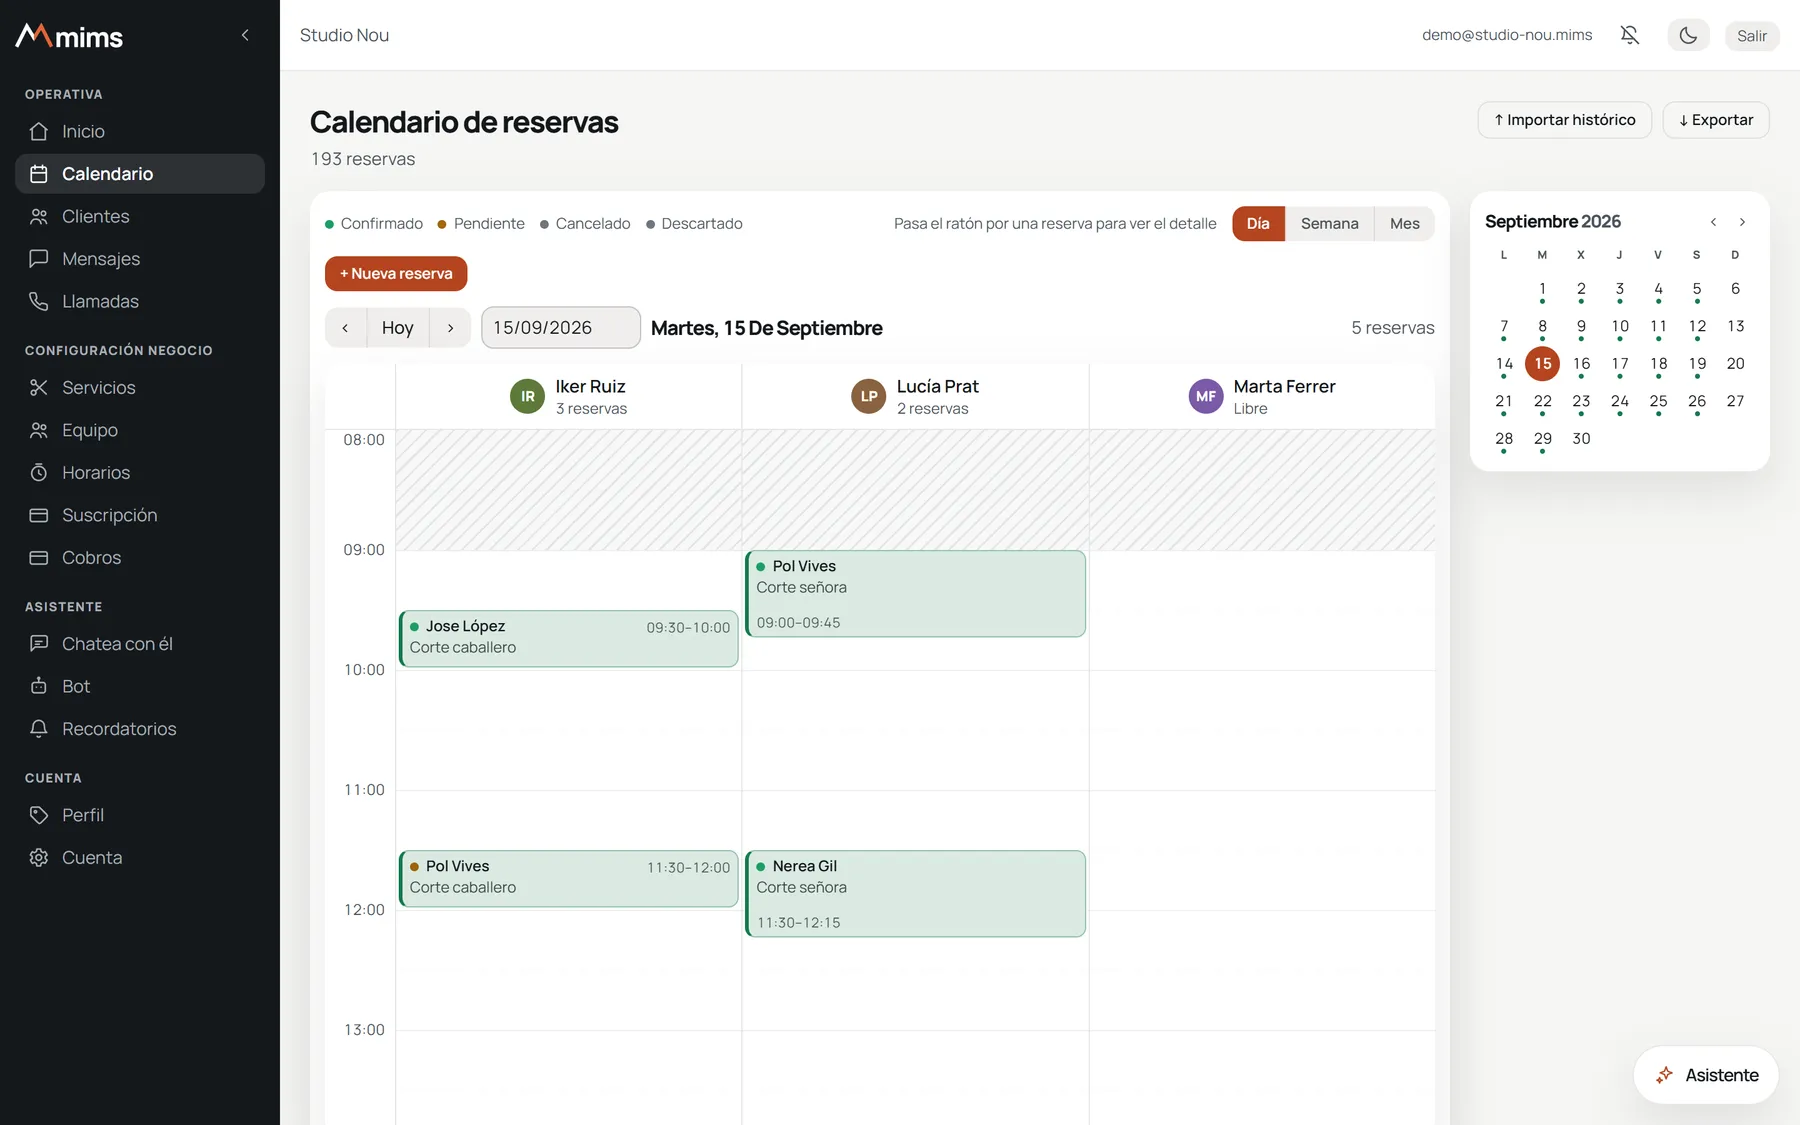Screen dimensions: 1800x1125
Task: Click the Salir logout button
Action: point(1751,35)
